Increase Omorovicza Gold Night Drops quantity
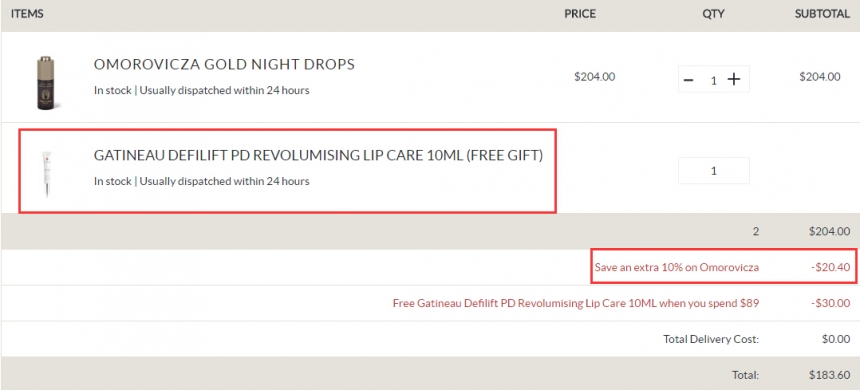 tap(734, 80)
